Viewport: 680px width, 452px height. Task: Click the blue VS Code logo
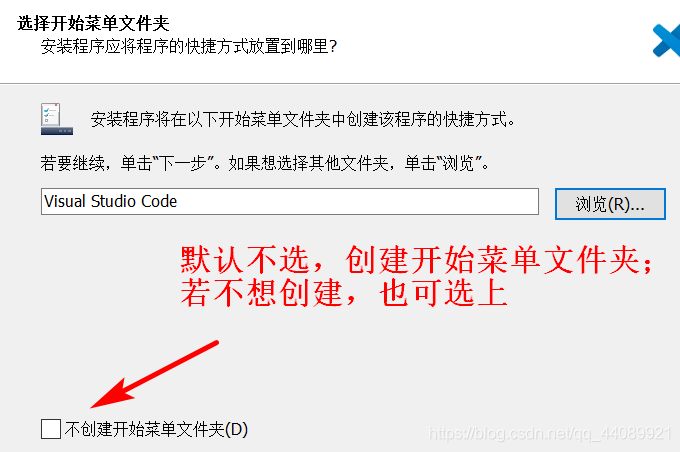coord(667,41)
